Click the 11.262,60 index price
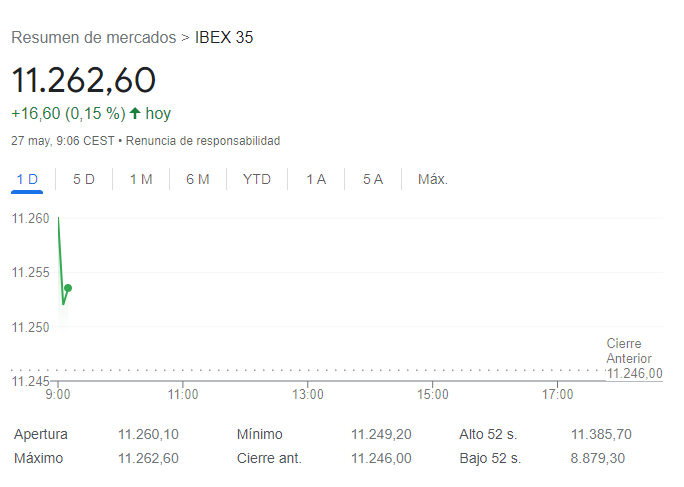This screenshot has width=684, height=487. coord(84,80)
